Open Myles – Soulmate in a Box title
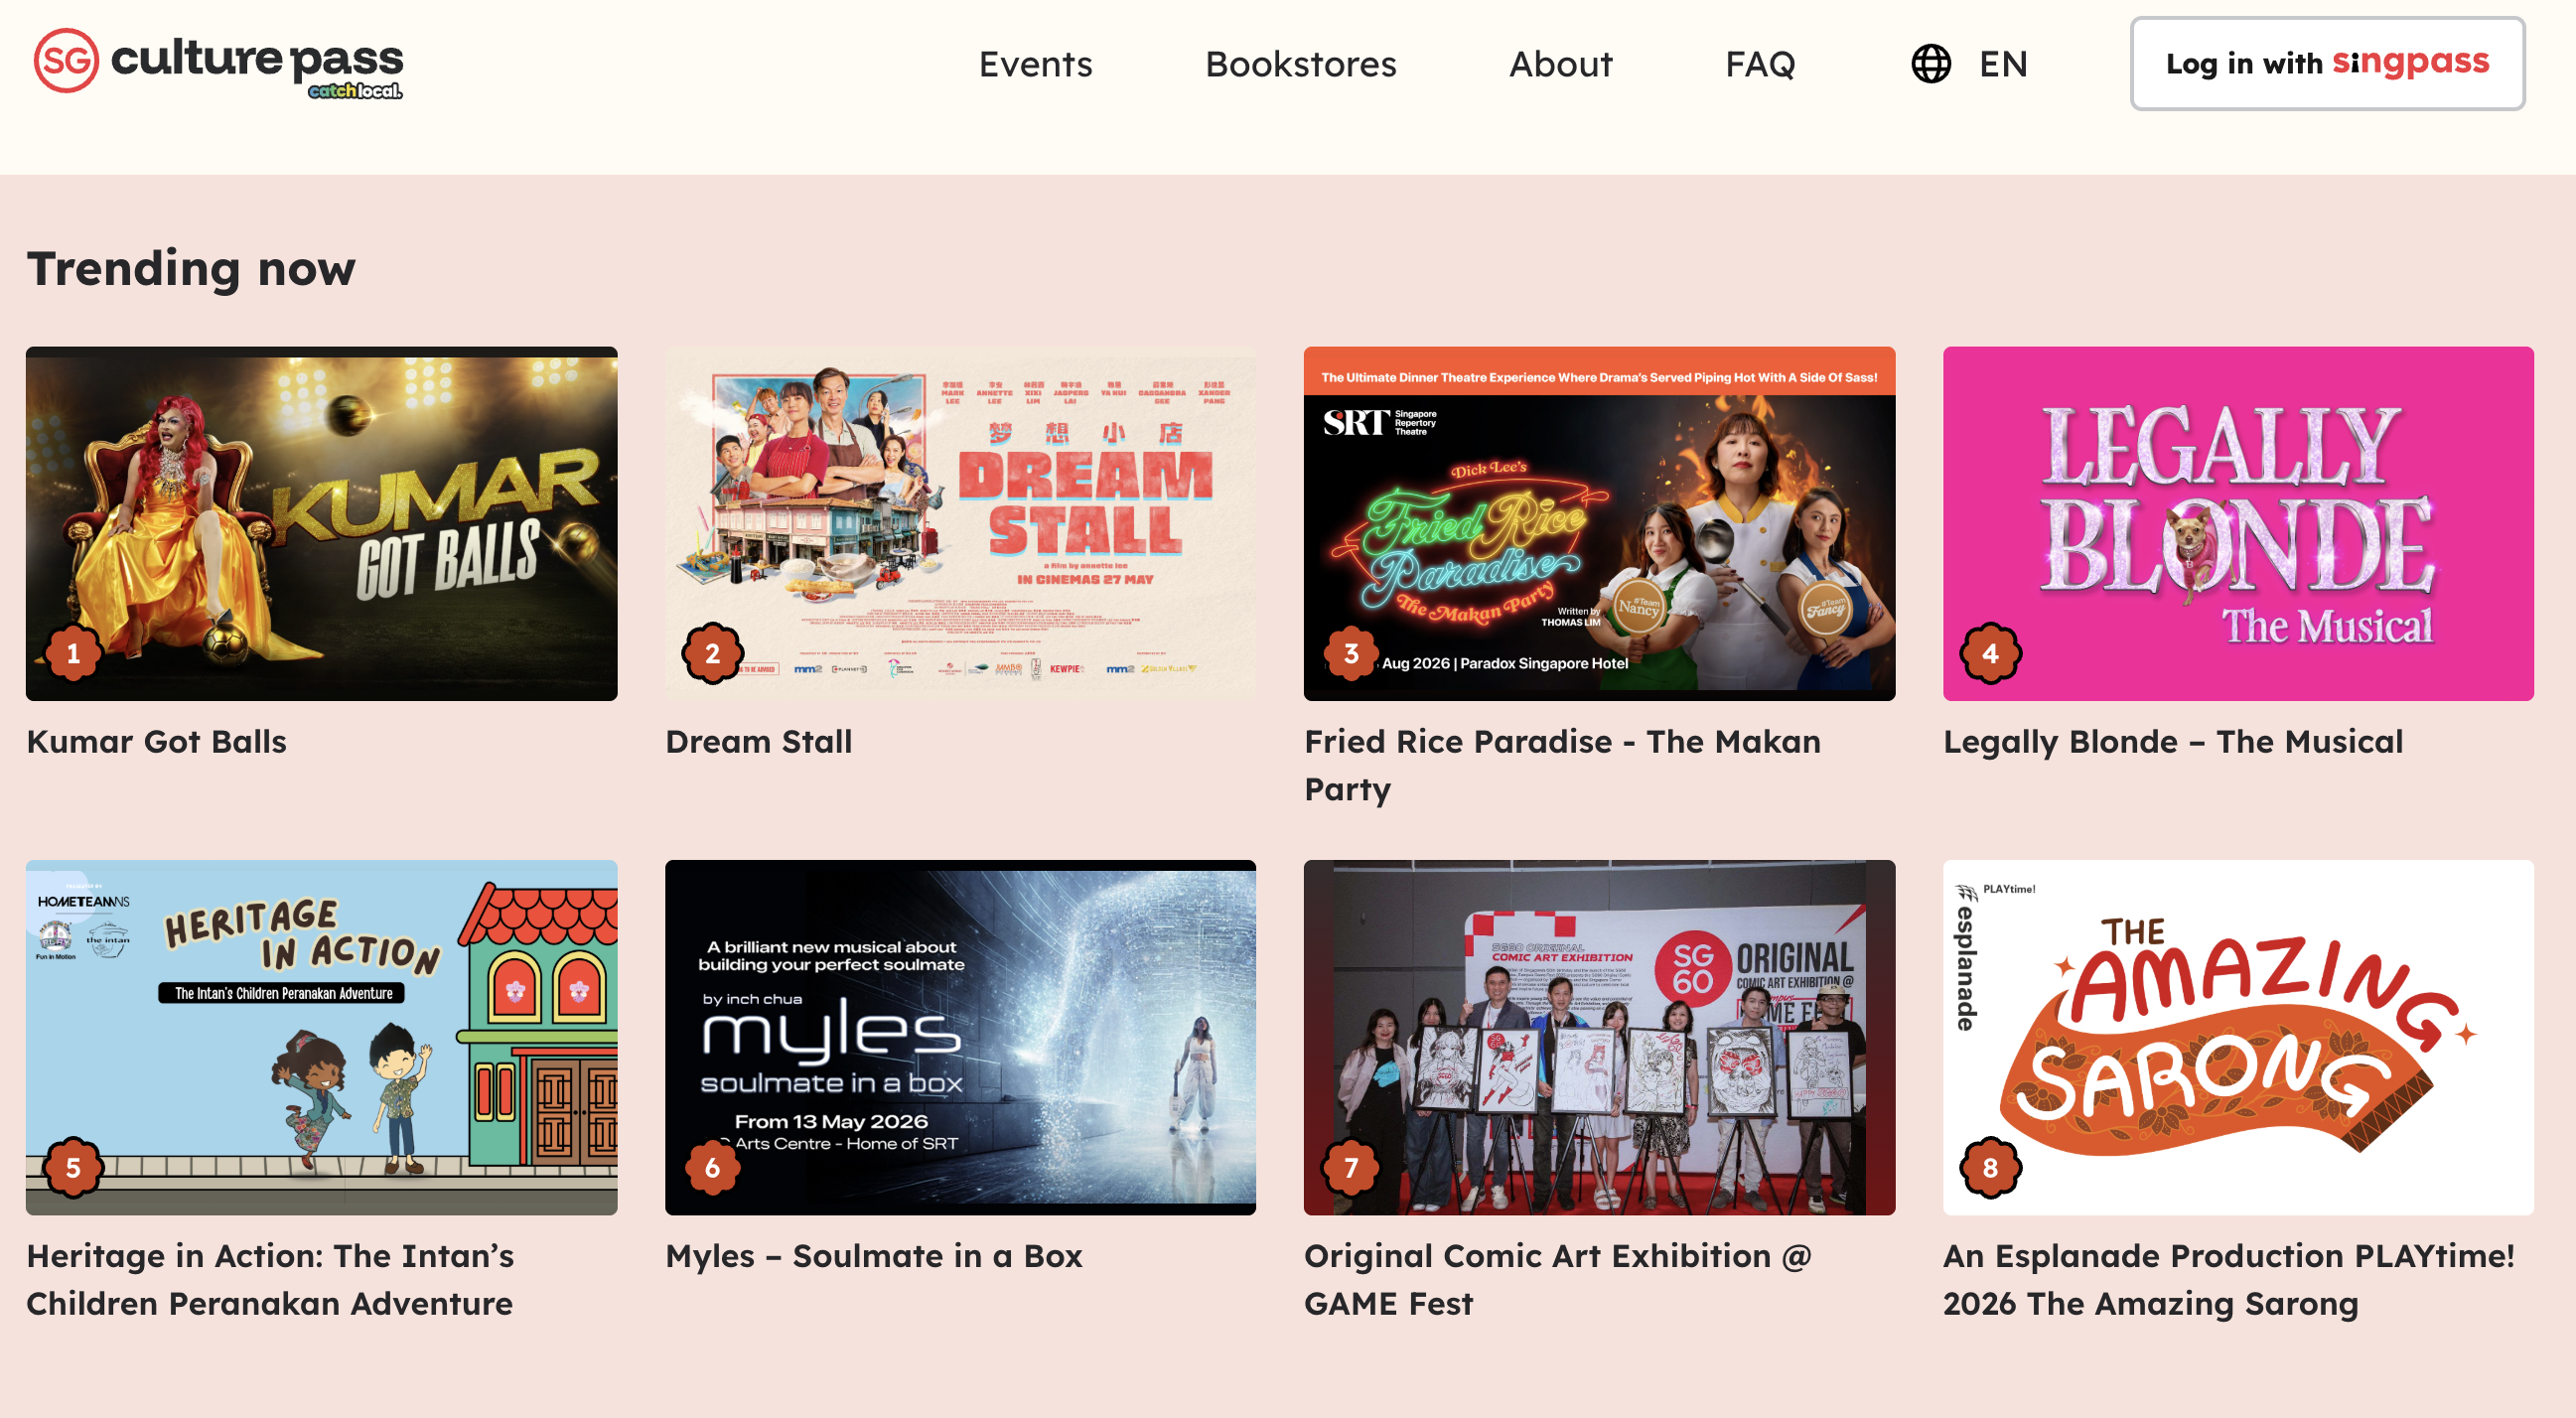The image size is (2576, 1418). click(x=873, y=1255)
